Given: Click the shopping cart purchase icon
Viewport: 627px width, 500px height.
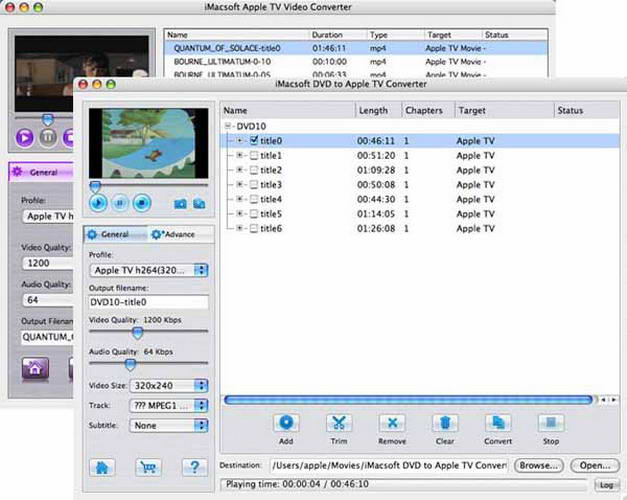Looking at the screenshot, I should point(148,467).
